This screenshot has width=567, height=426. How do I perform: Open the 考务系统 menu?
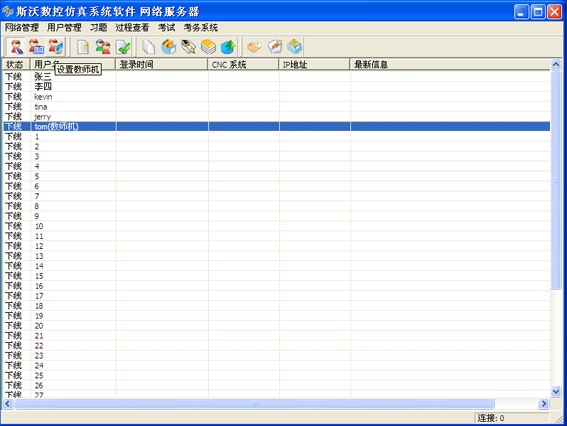[201, 27]
